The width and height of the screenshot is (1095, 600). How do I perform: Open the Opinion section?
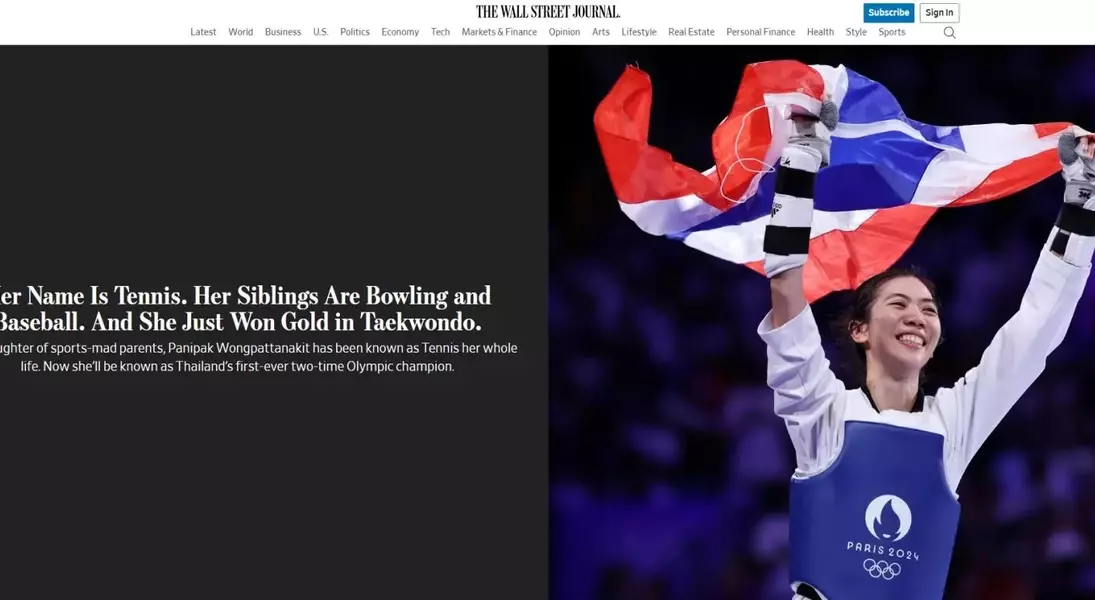point(564,32)
